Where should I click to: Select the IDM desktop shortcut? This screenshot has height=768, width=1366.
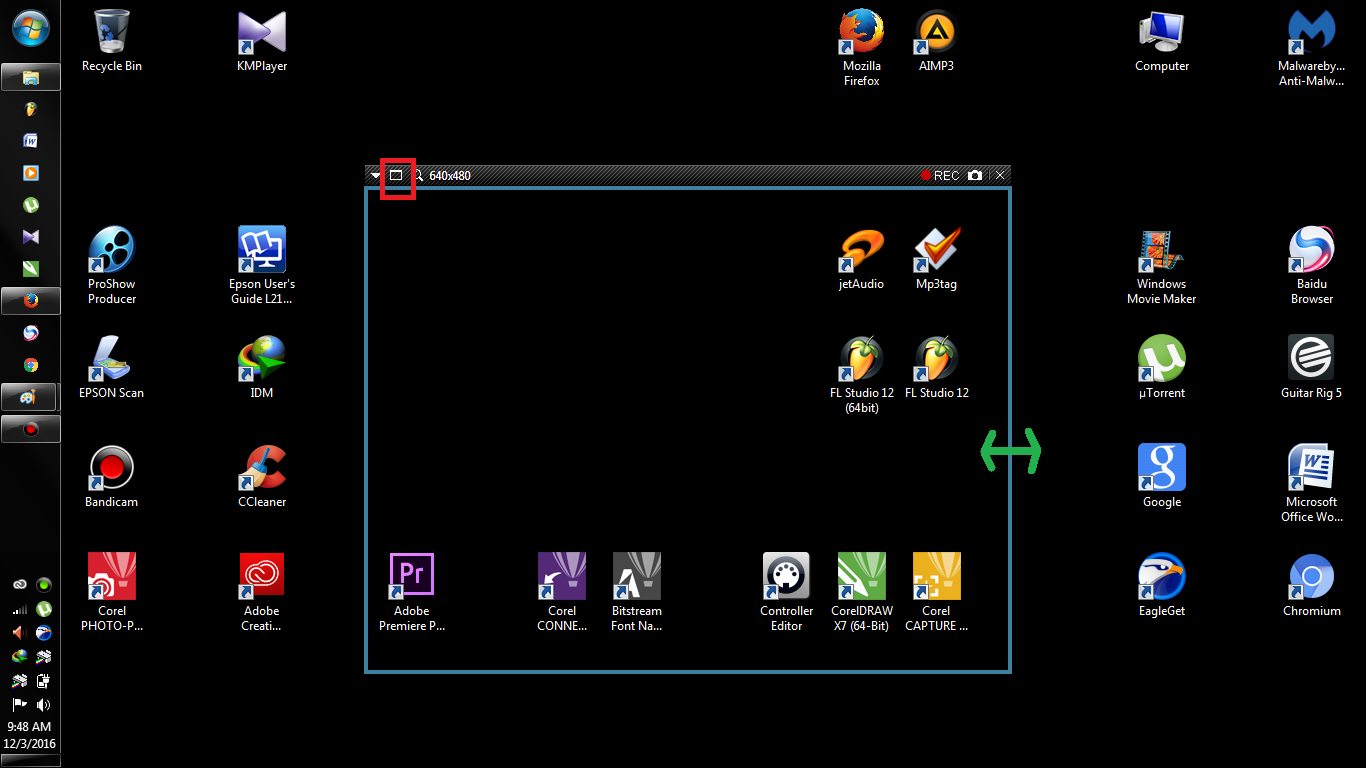(x=262, y=368)
